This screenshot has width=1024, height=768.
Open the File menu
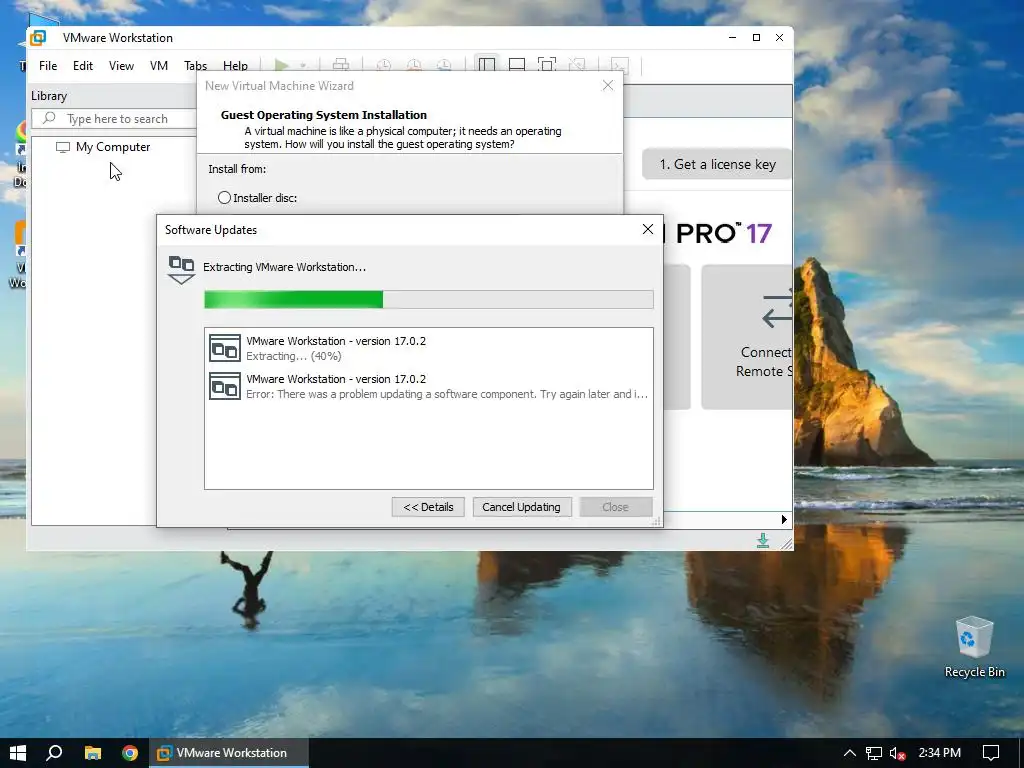[x=48, y=66]
